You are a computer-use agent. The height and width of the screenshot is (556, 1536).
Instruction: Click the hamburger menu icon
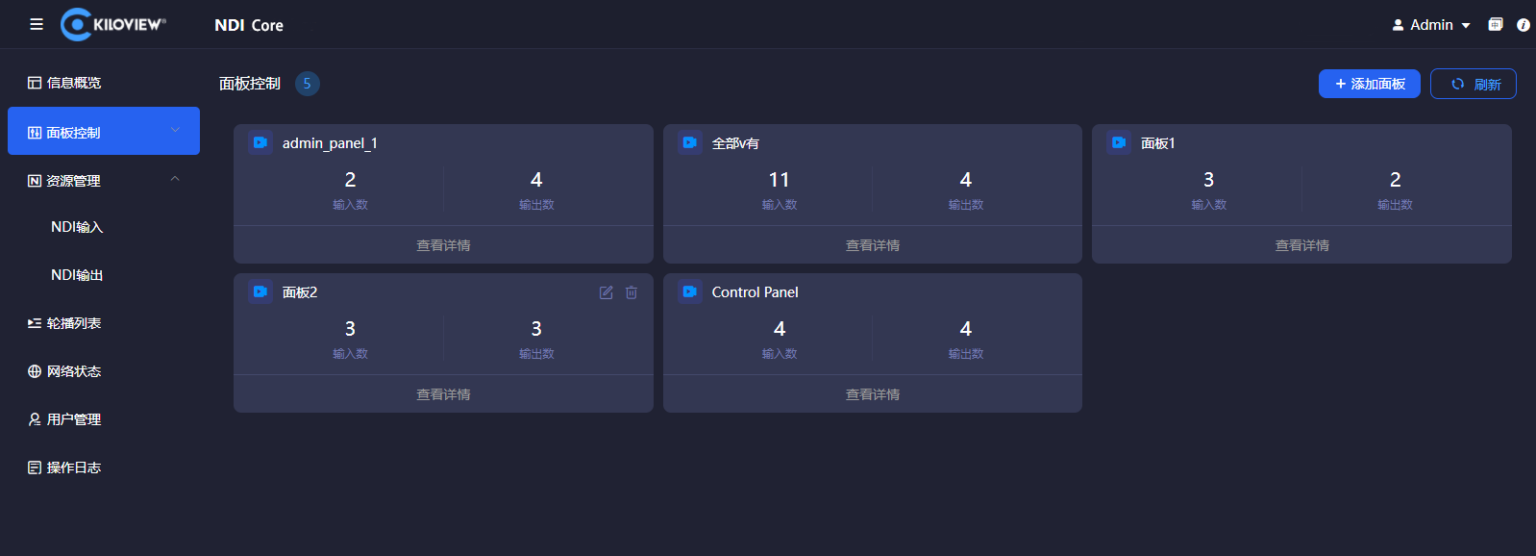click(37, 24)
